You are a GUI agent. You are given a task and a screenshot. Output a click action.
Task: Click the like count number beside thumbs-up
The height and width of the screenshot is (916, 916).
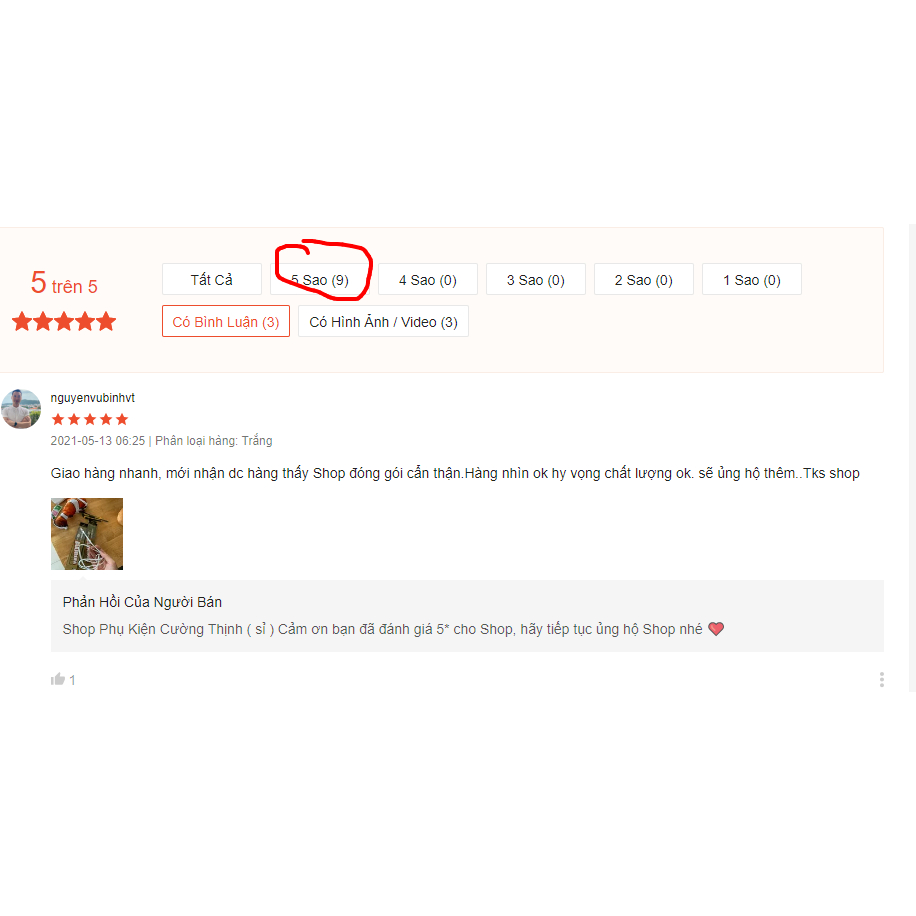tap(72, 680)
